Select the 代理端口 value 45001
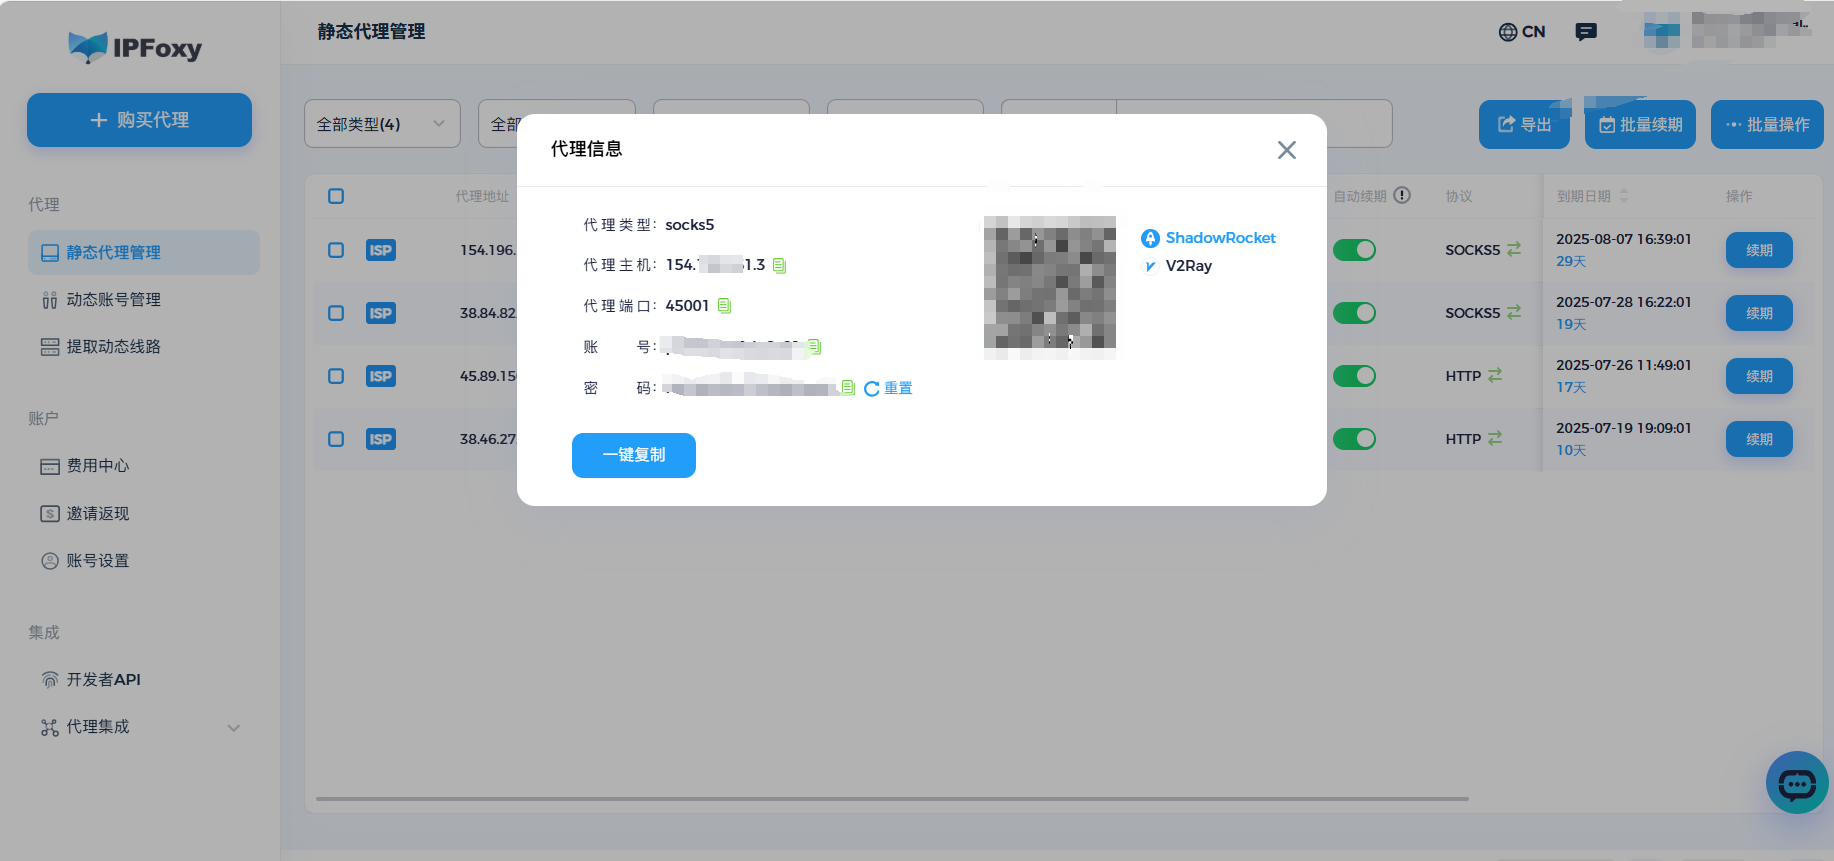This screenshot has width=1834, height=861. click(x=687, y=306)
